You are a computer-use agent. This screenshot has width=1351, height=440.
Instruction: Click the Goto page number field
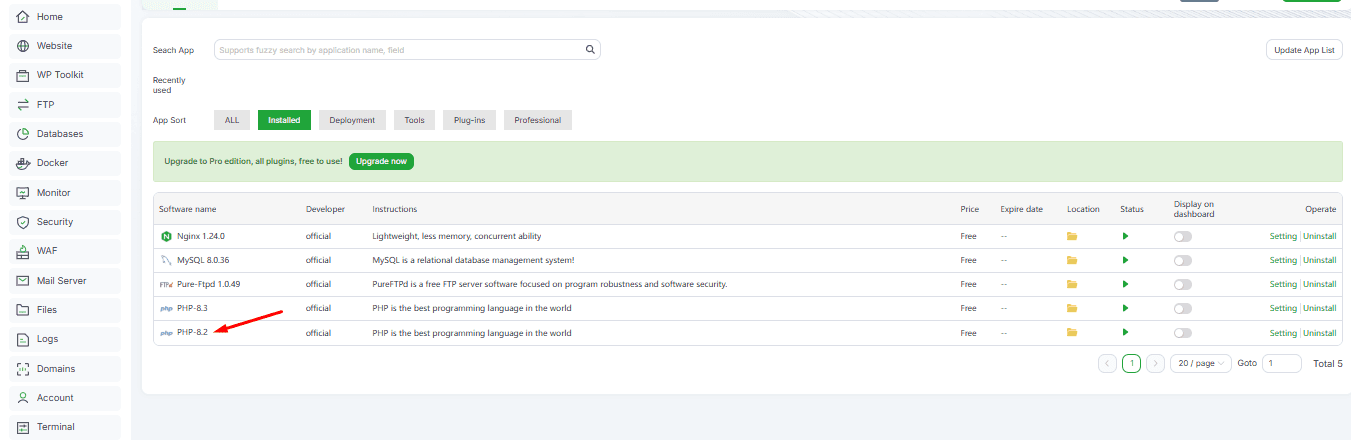[x=1282, y=364]
